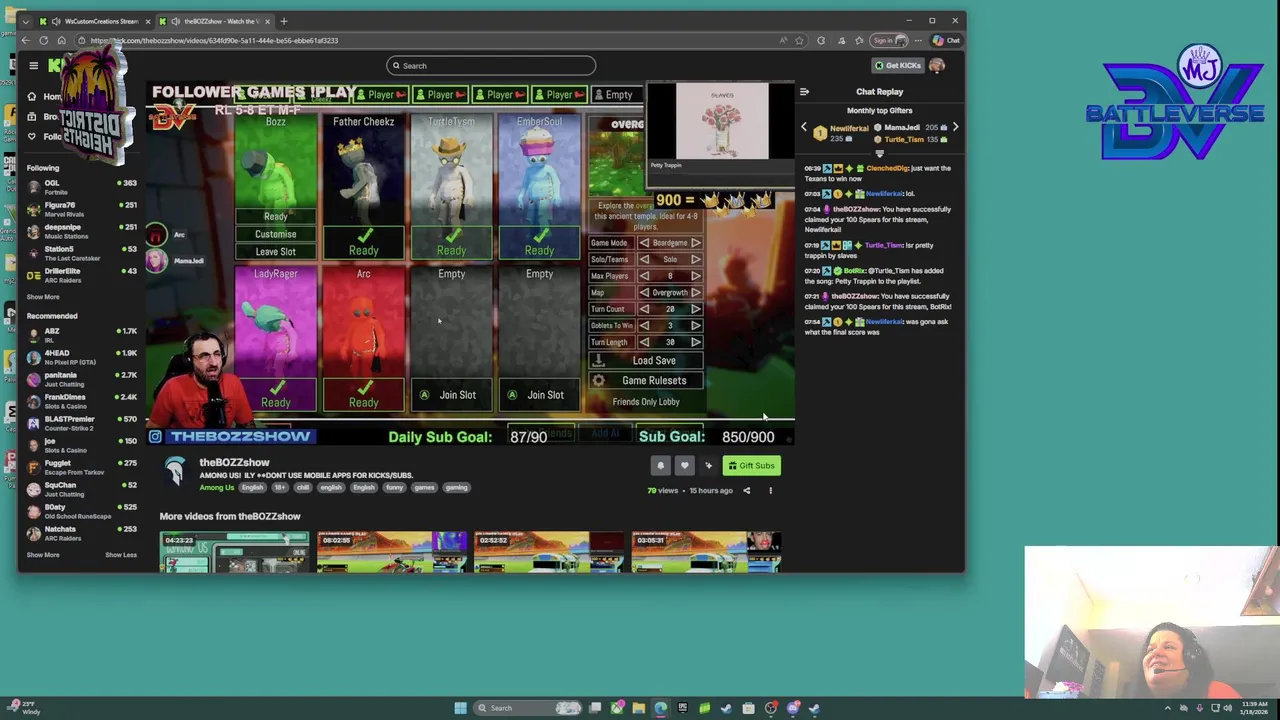Screen dimensions: 1280x720
Task: Open Edge from the taskbar
Action: pyautogui.click(x=661, y=708)
